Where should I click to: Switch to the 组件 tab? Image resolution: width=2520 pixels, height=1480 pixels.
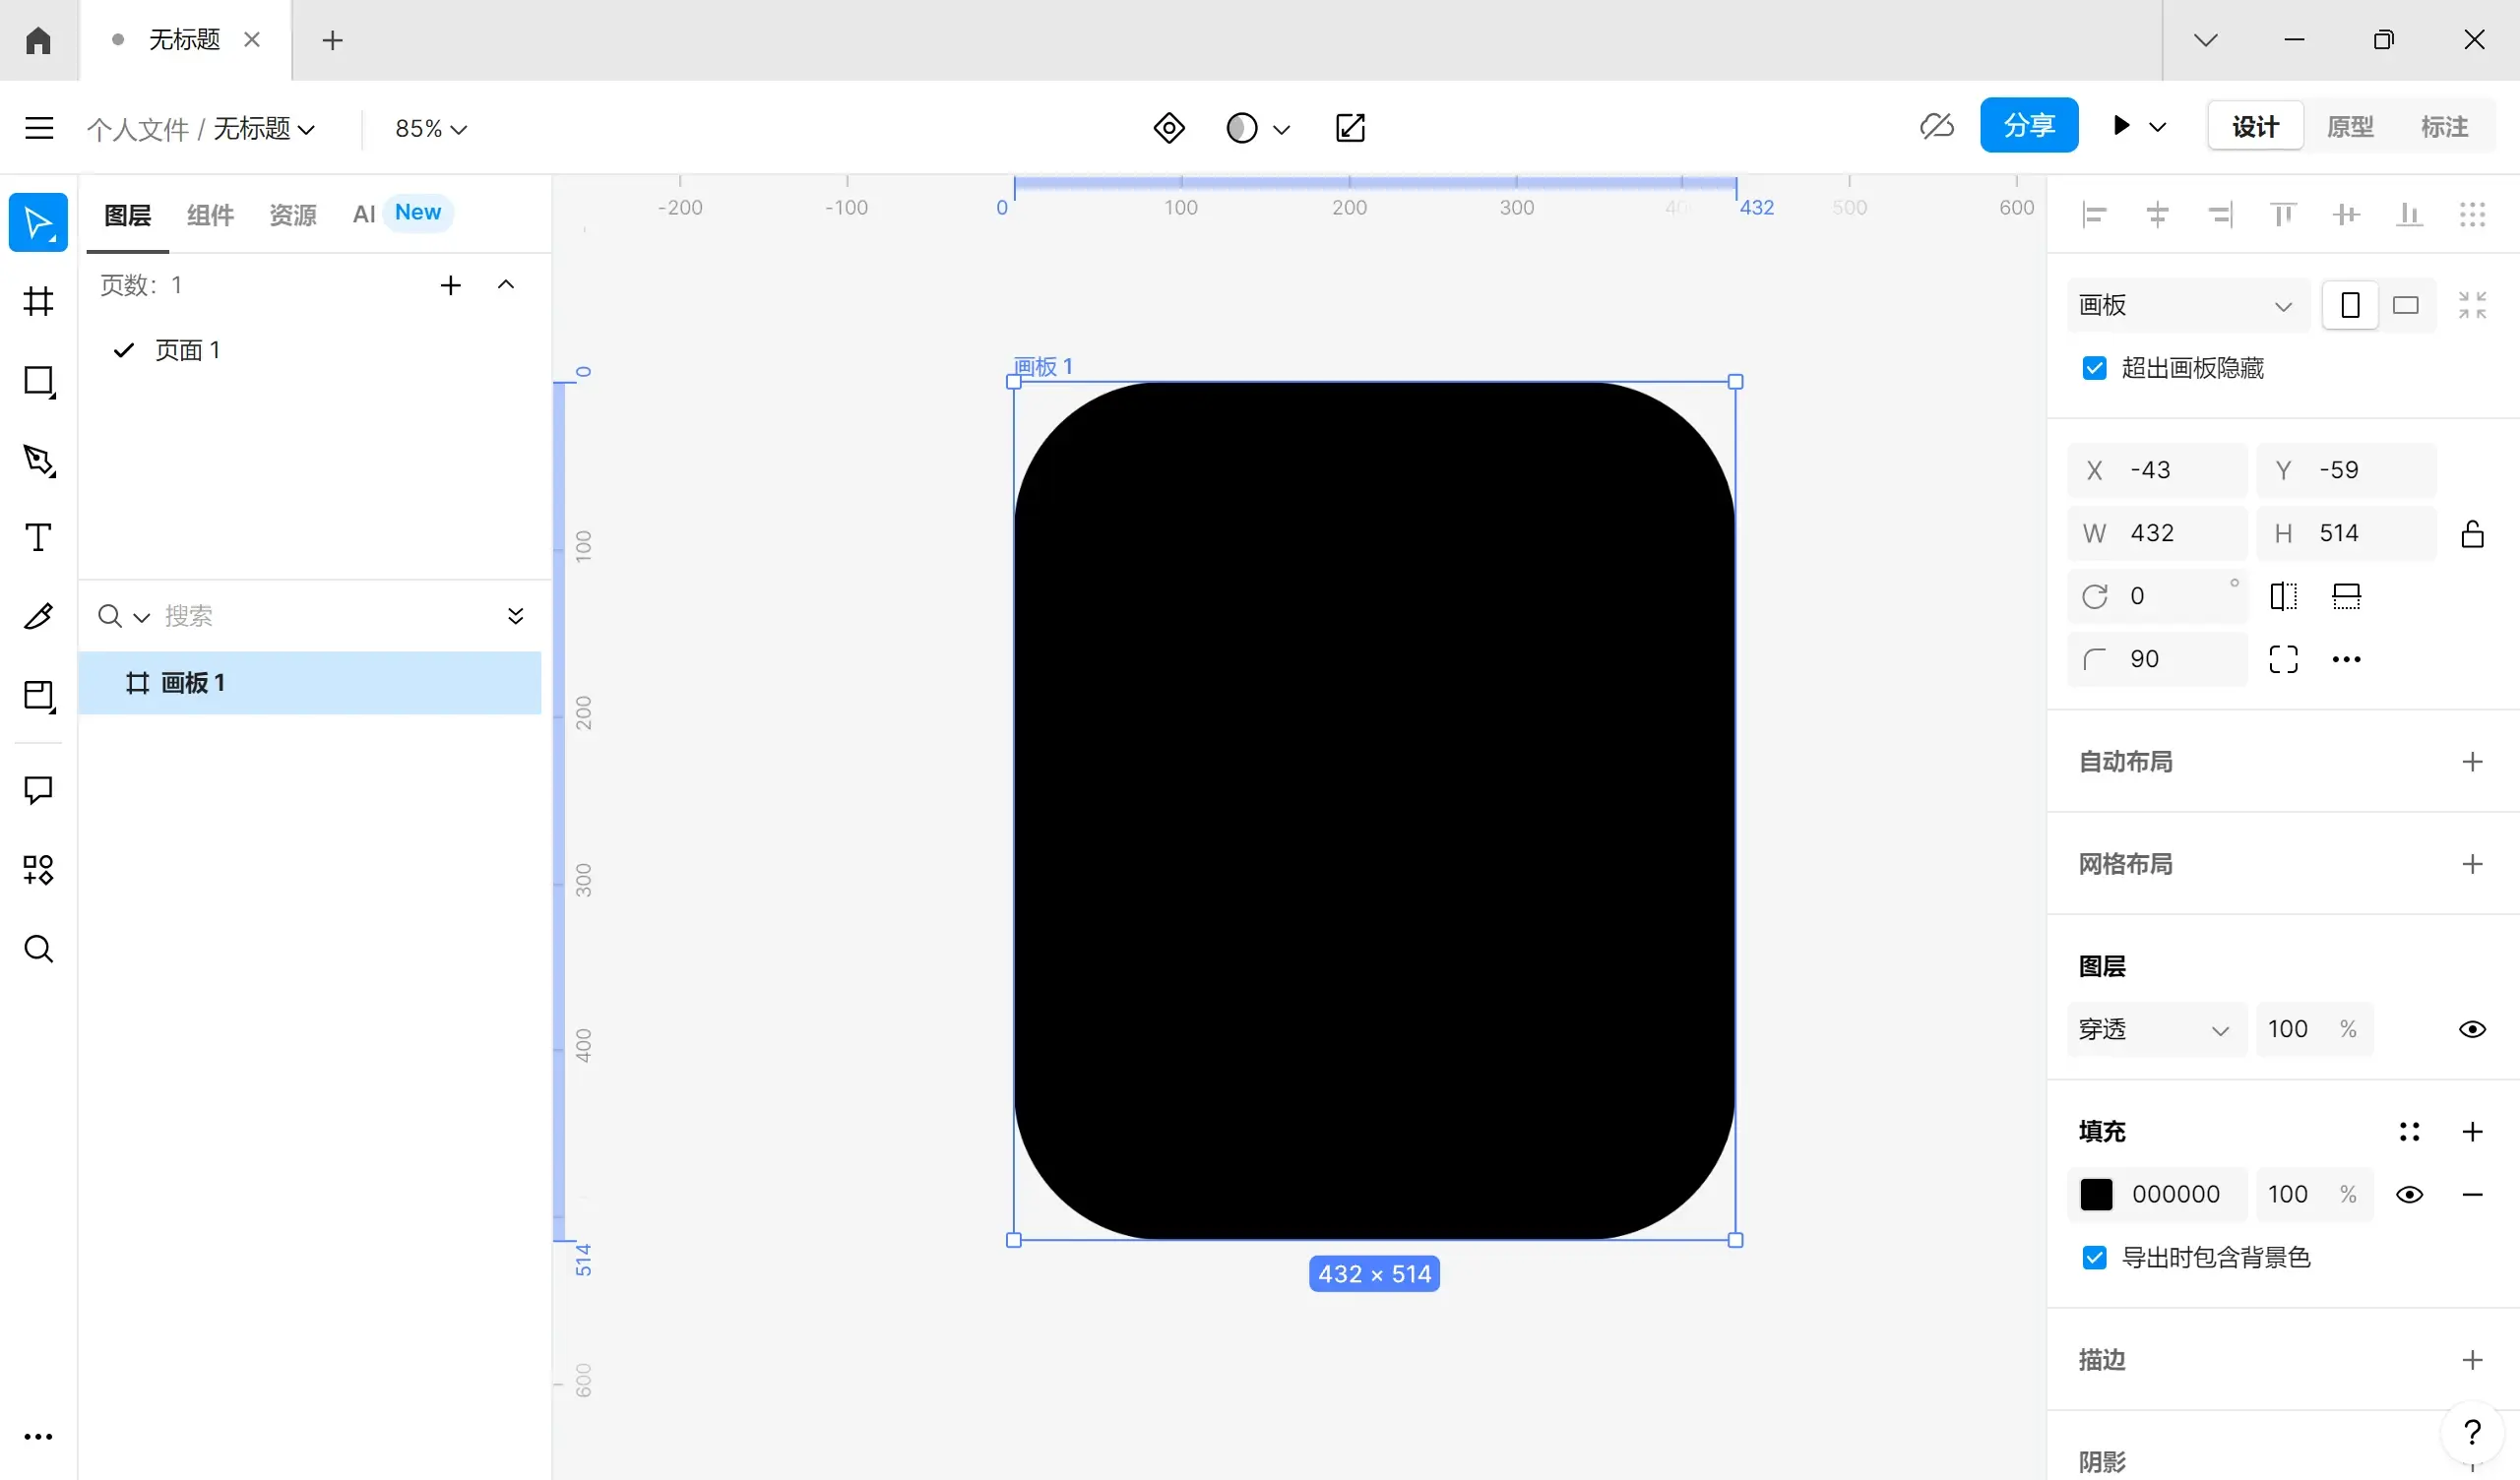(210, 215)
